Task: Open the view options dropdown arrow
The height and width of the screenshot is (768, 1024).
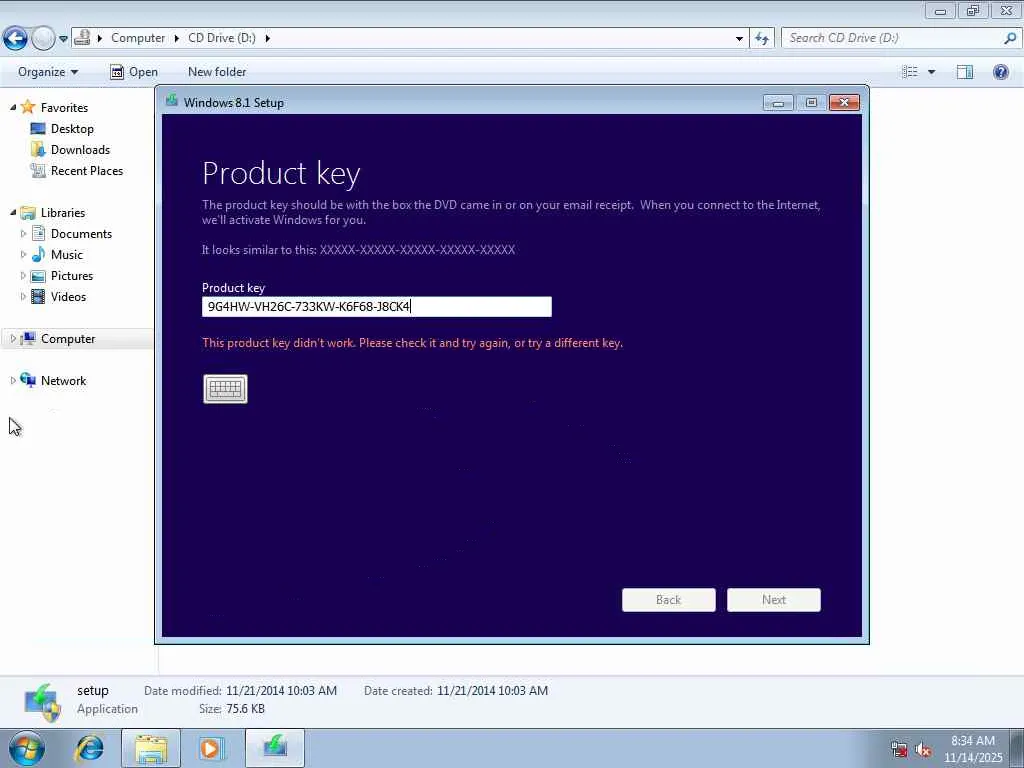Action: (931, 72)
